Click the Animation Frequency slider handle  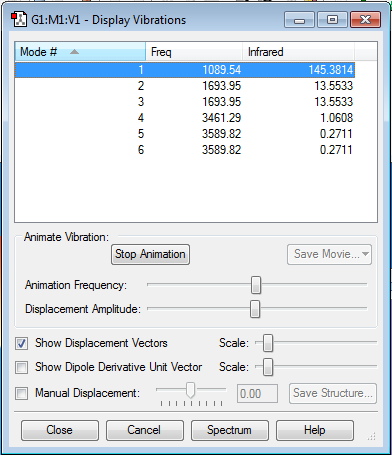tap(256, 285)
